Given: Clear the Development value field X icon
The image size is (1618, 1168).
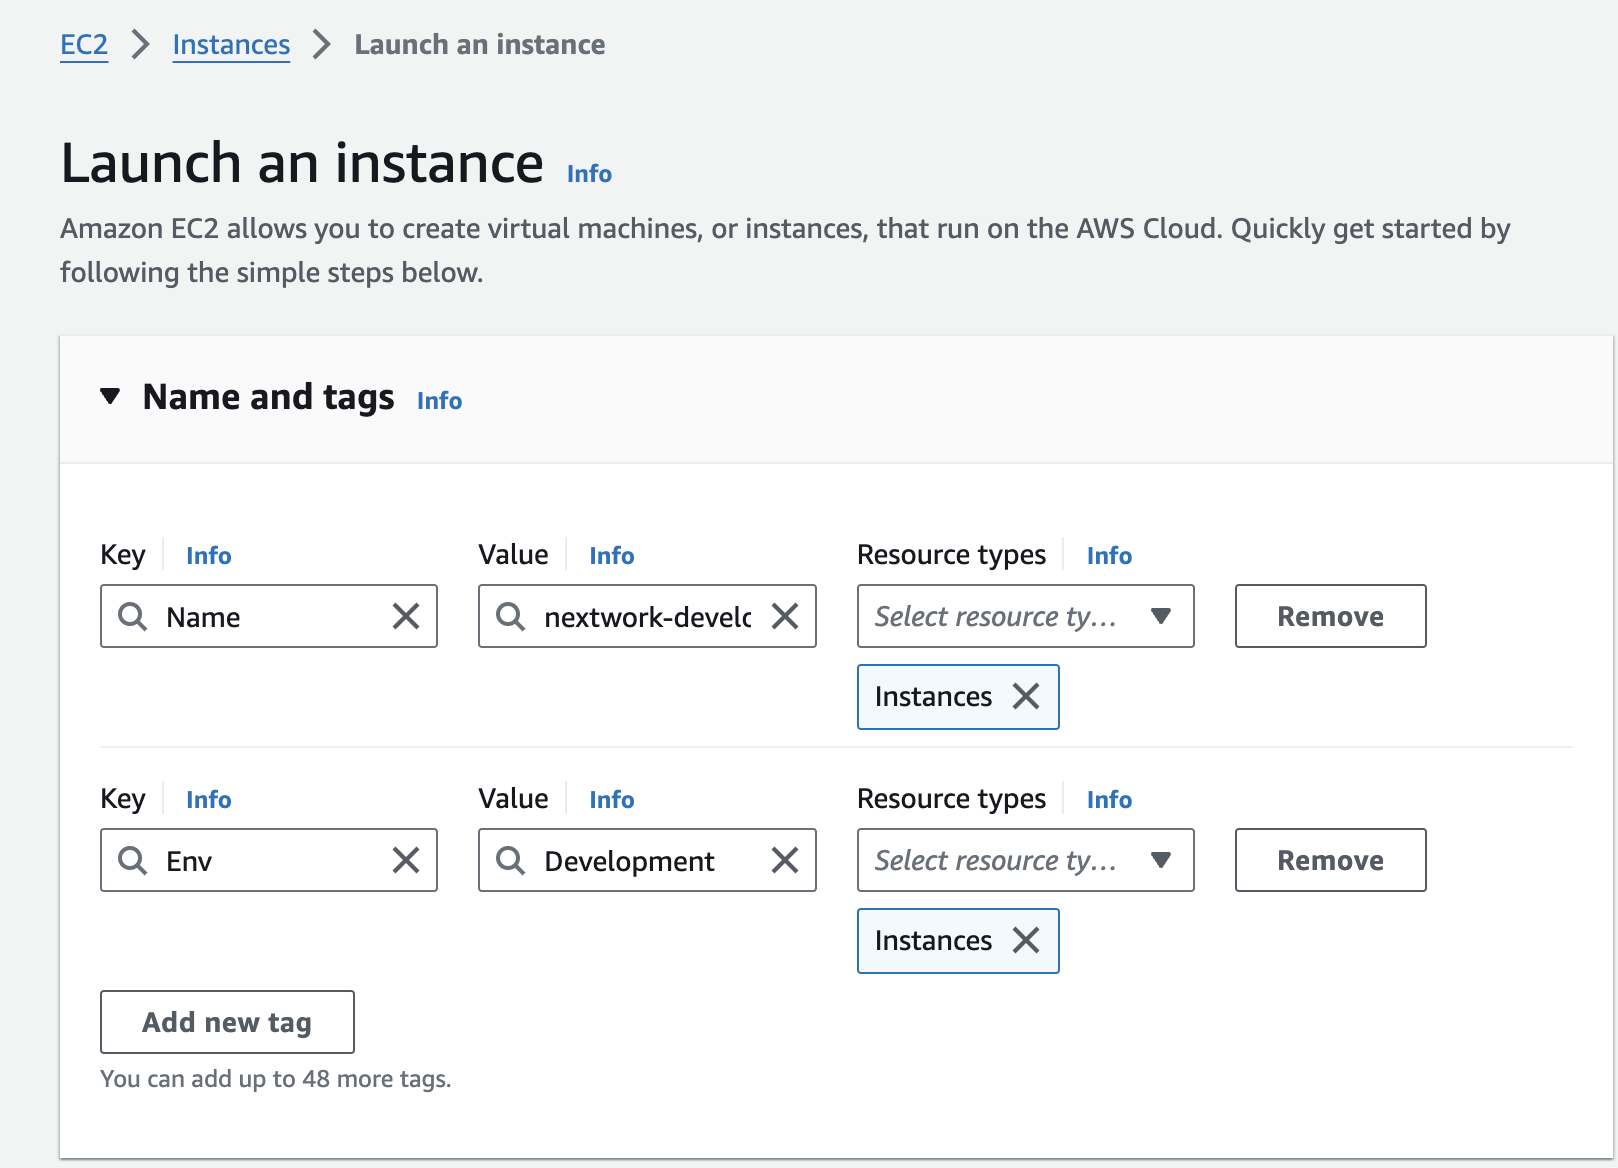Looking at the screenshot, I should [785, 860].
